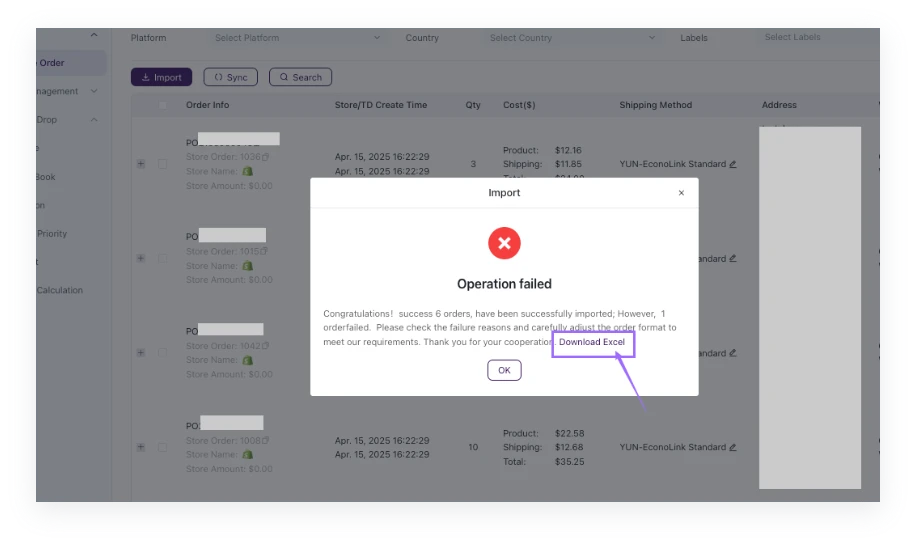The image size is (916, 546).
Task: Click Shopify icon on store order 1036
Action: [x=247, y=171]
